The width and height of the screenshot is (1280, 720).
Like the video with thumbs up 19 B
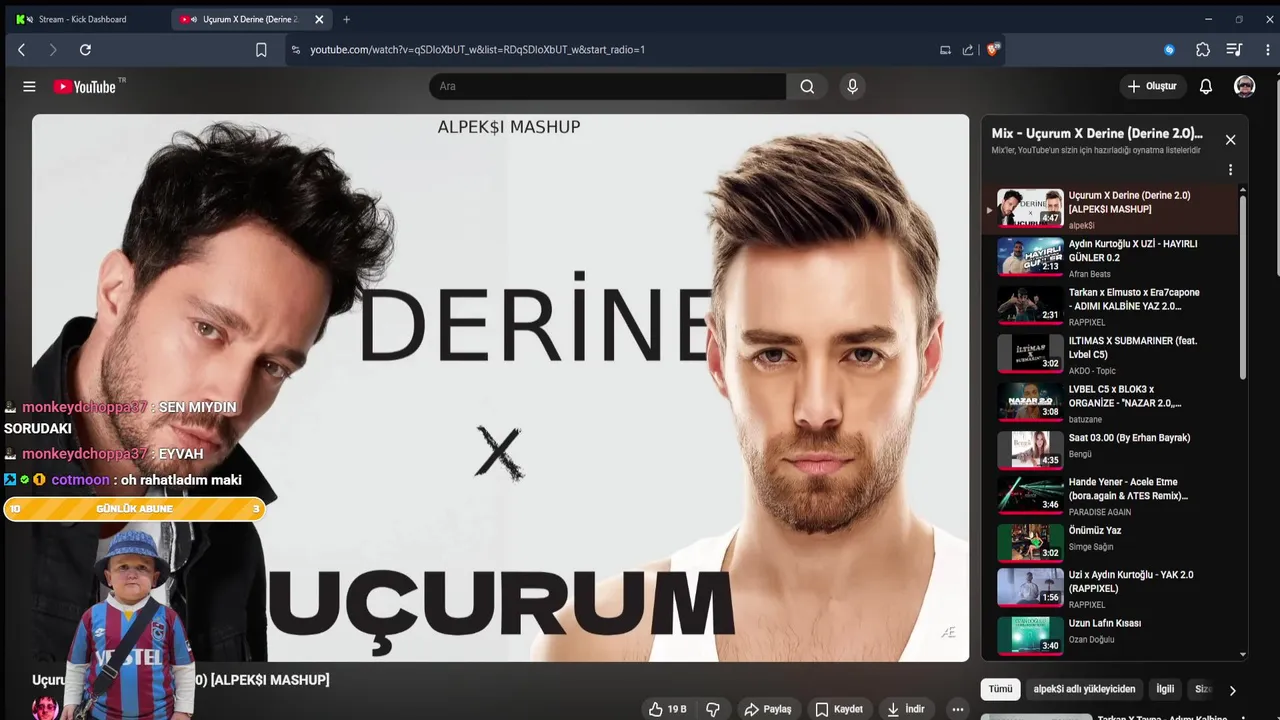point(667,709)
